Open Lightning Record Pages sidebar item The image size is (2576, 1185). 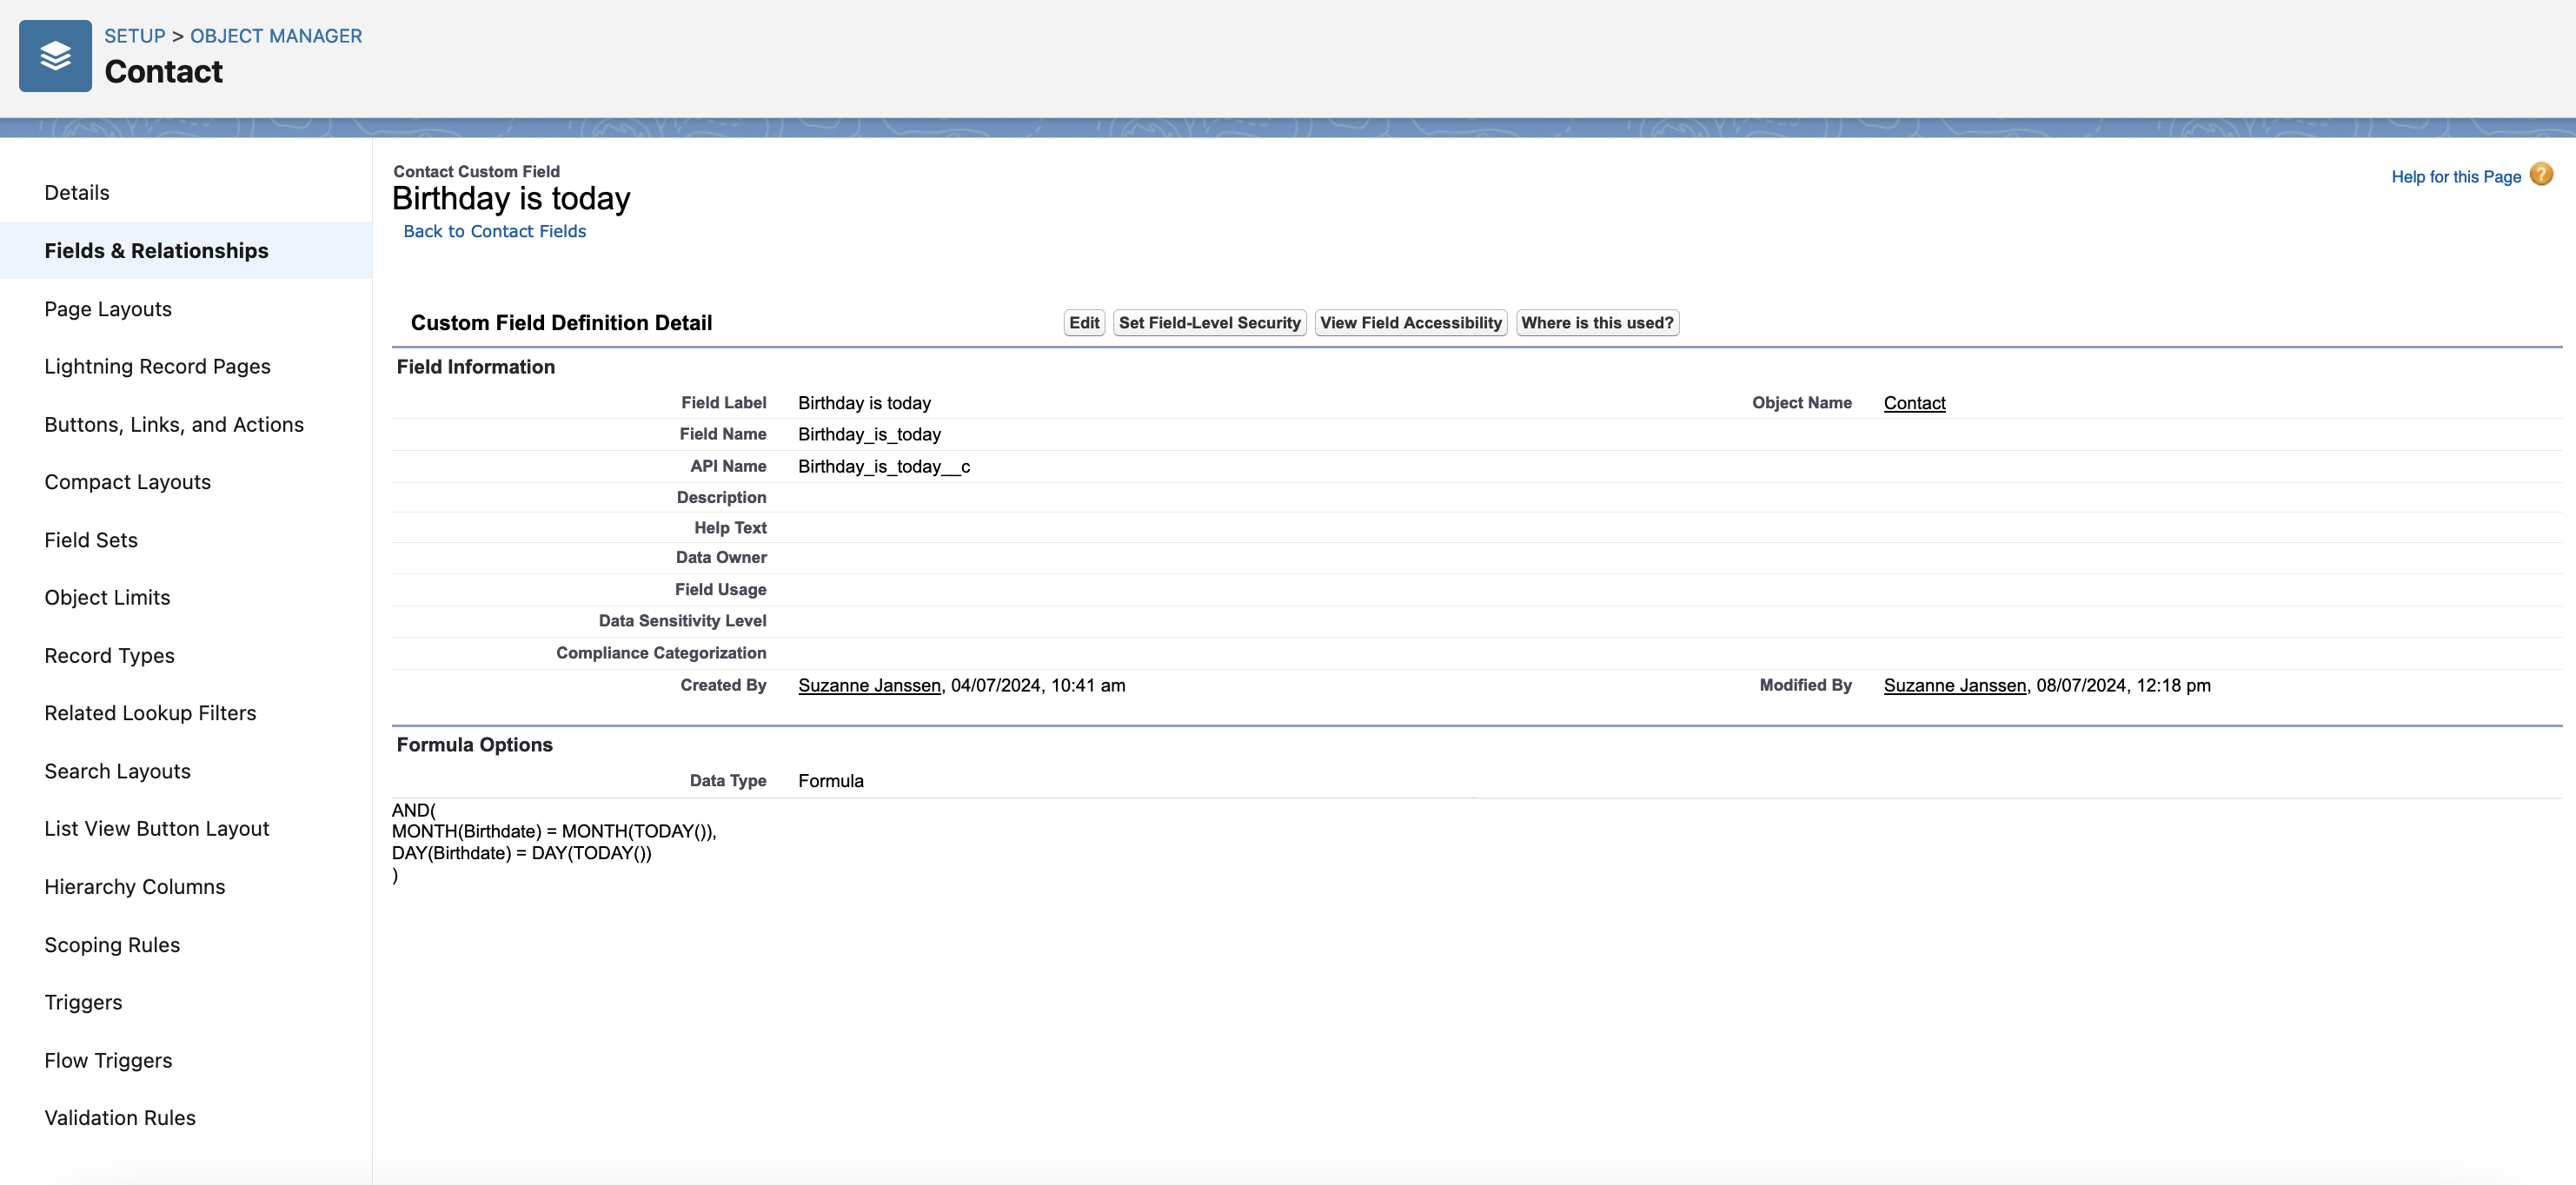point(157,367)
